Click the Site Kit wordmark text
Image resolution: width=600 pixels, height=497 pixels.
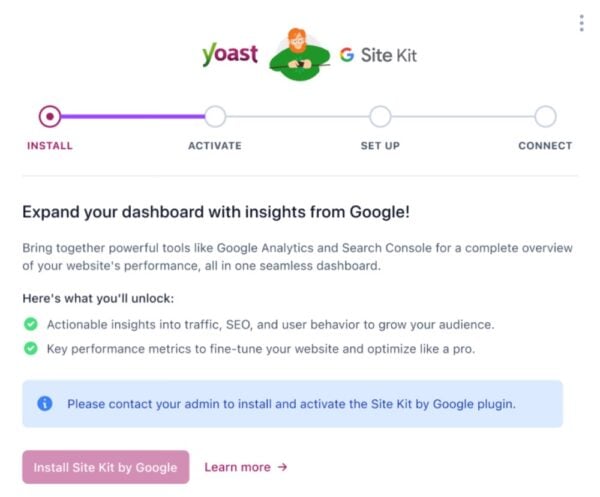(x=389, y=55)
